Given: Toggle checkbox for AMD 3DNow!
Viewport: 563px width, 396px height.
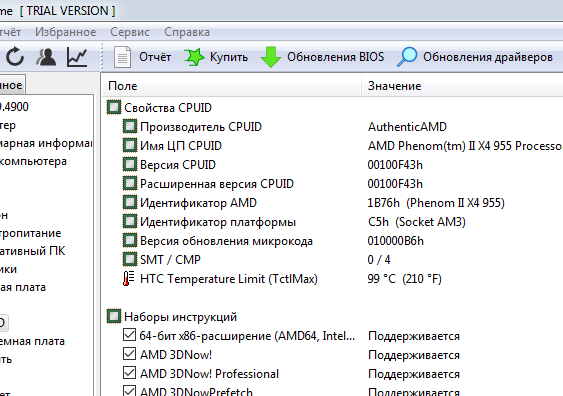Looking at the screenshot, I should click(x=129, y=354).
